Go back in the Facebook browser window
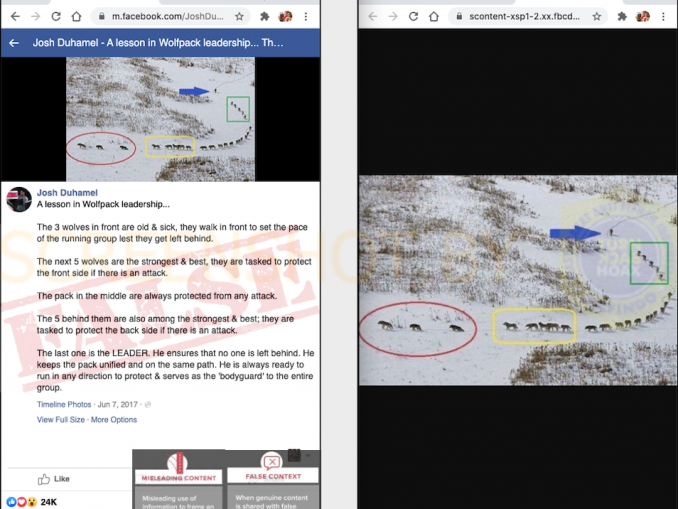The height and width of the screenshot is (509, 678). pyautogui.click(x=15, y=16)
